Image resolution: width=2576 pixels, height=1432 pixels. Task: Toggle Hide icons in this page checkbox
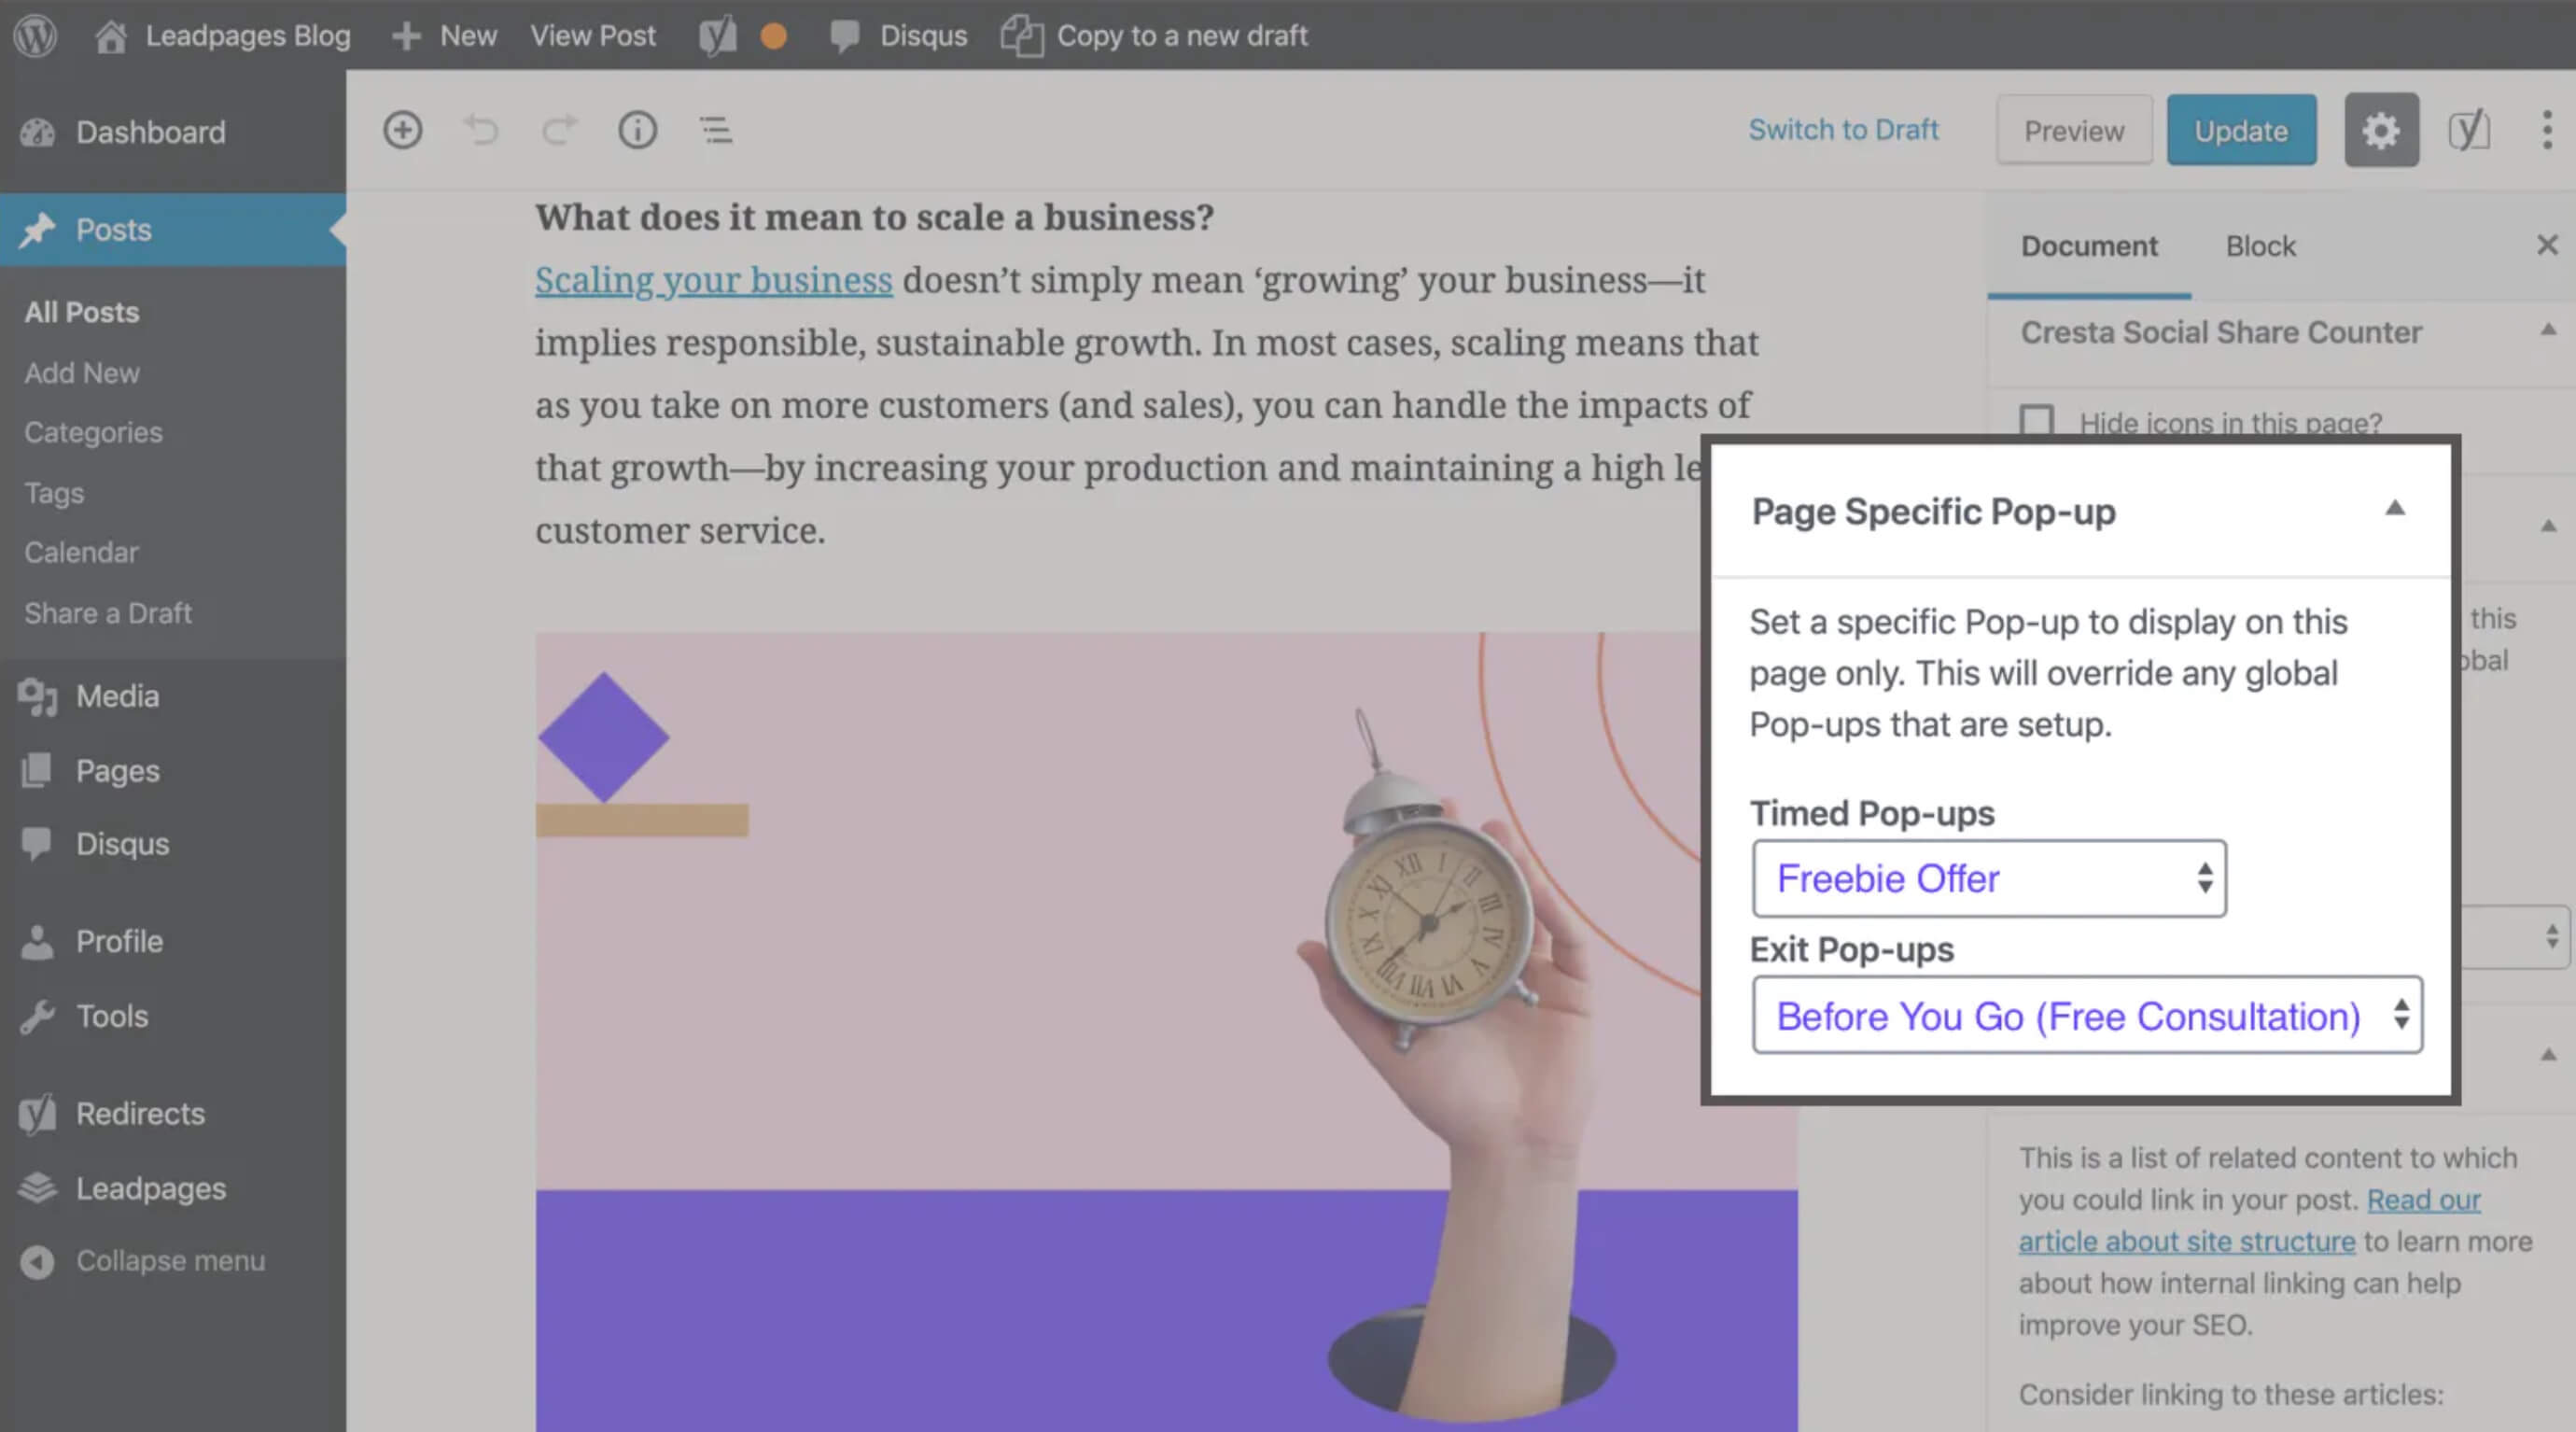coord(2037,420)
